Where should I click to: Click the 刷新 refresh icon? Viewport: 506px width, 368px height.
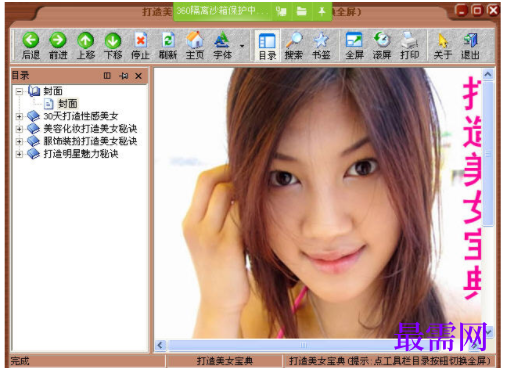point(168,40)
